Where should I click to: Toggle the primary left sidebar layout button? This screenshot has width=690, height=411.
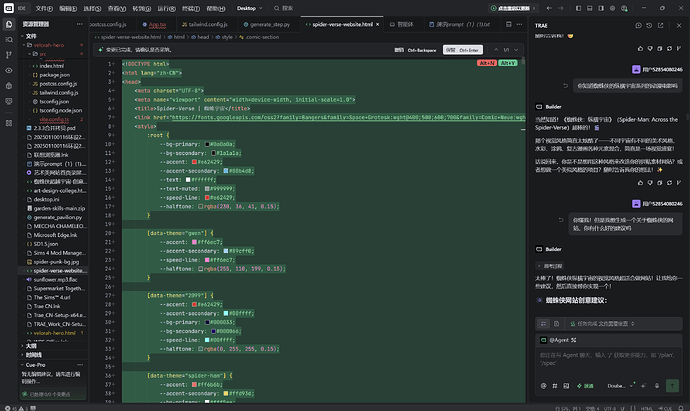click(x=578, y=8)
